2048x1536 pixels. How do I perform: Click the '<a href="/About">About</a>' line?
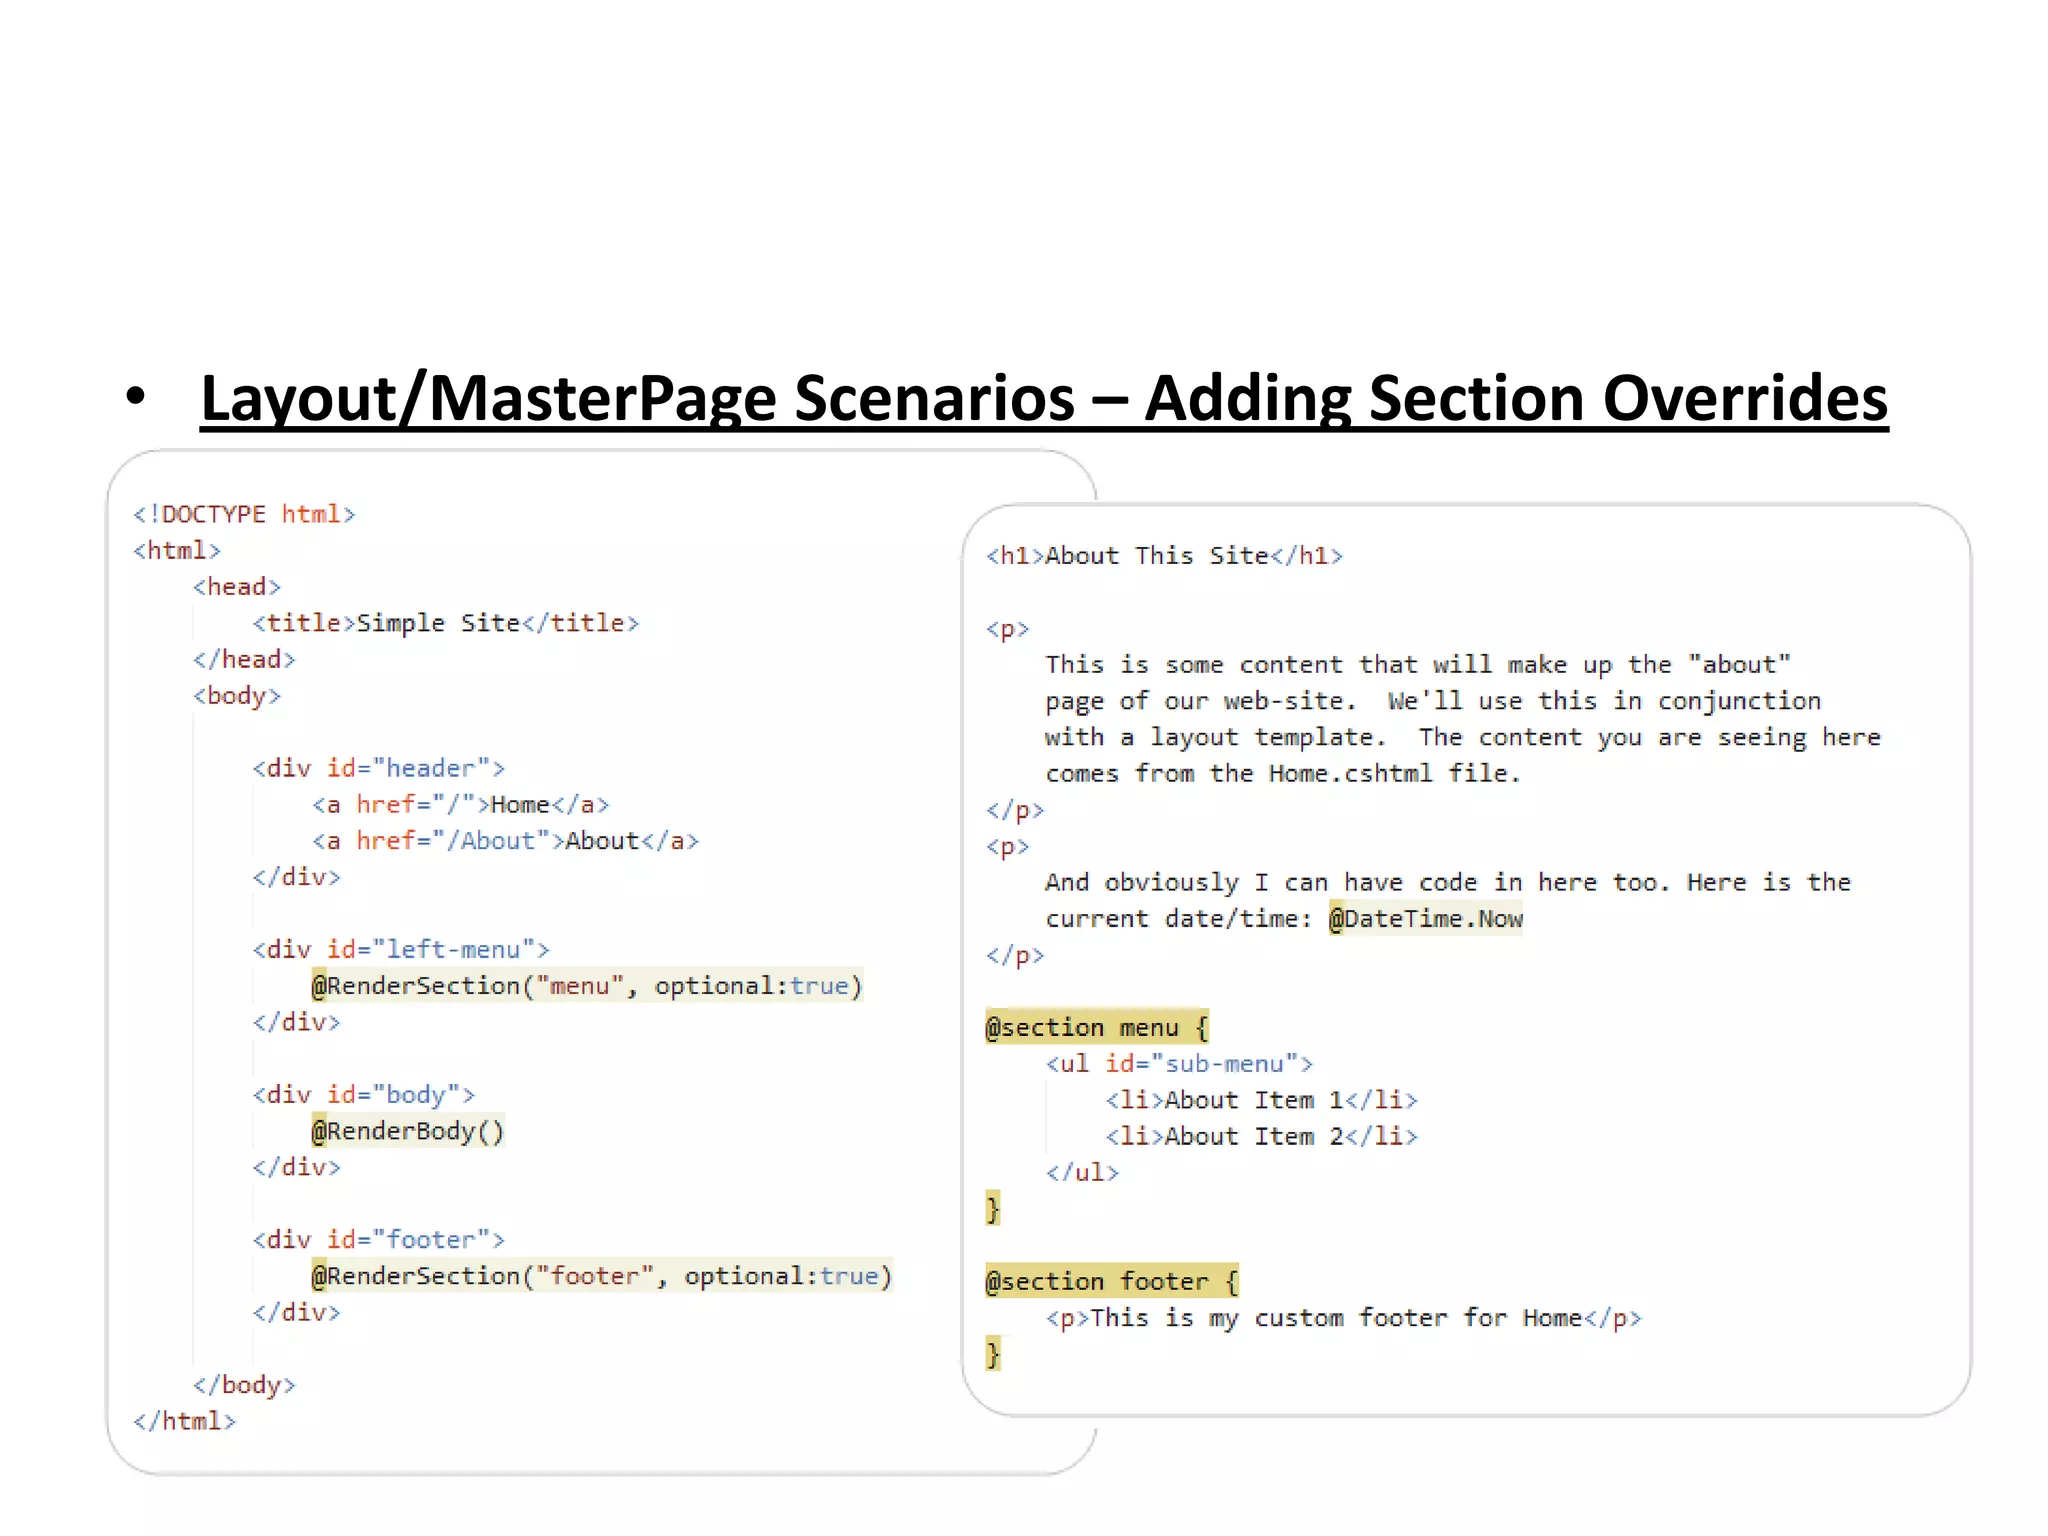tap(505, 841)
